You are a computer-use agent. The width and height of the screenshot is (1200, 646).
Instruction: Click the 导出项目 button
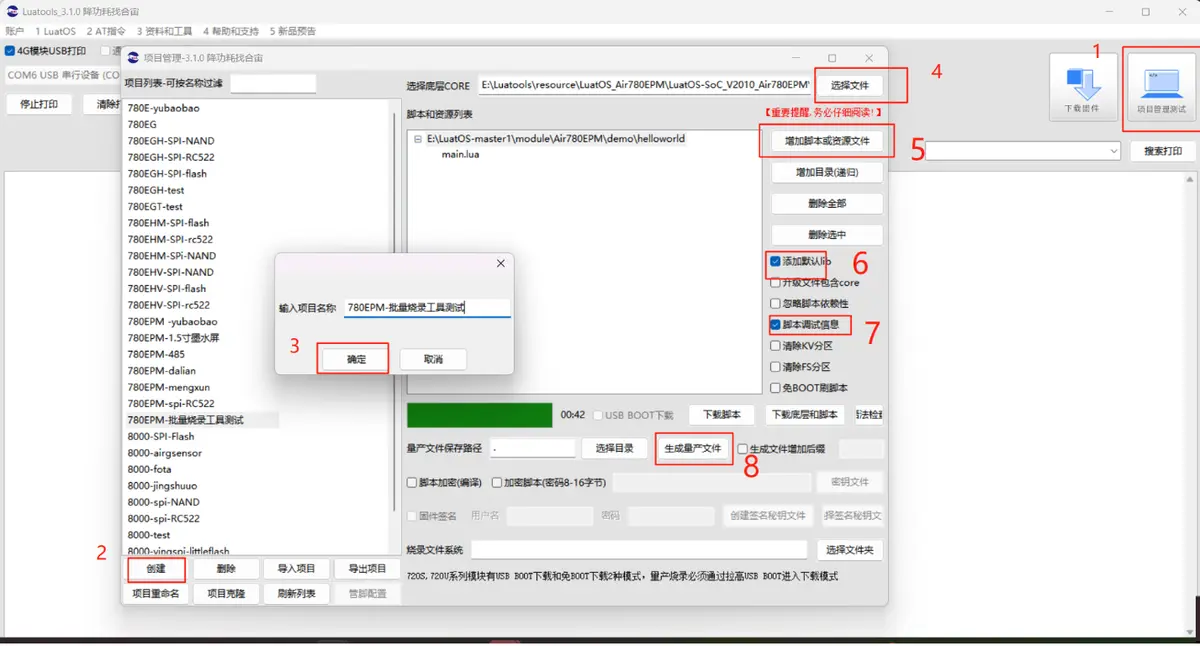(x=367, y=569)
